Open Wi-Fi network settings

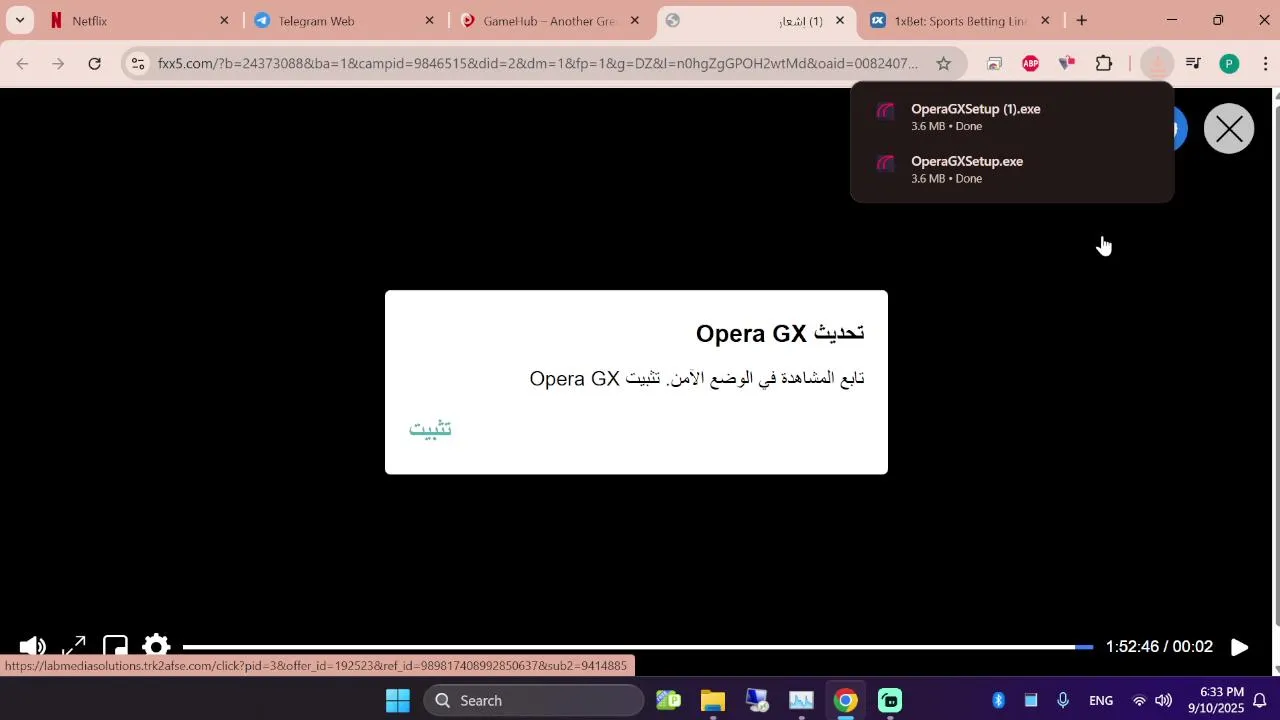(x=1139, y=700)
